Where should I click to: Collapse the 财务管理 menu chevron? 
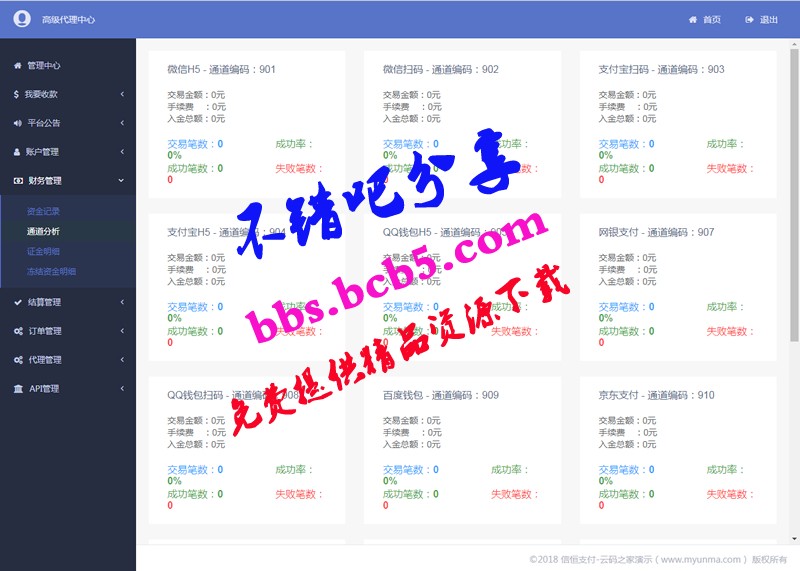pos(121,180)
